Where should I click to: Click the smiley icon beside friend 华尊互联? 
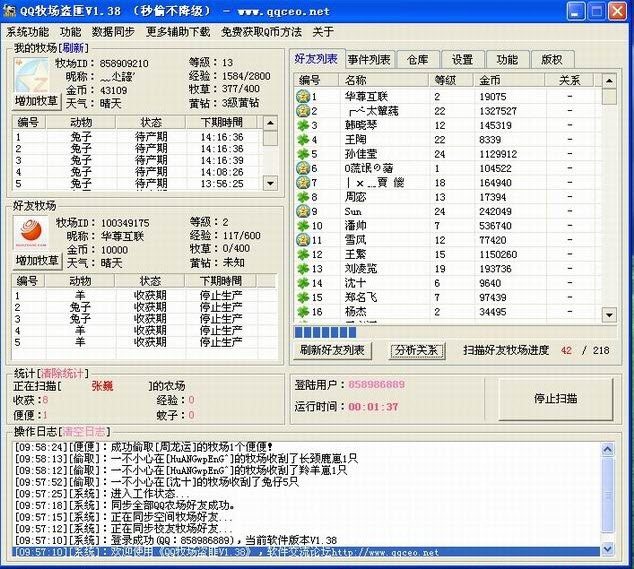[x=302, y=97]
